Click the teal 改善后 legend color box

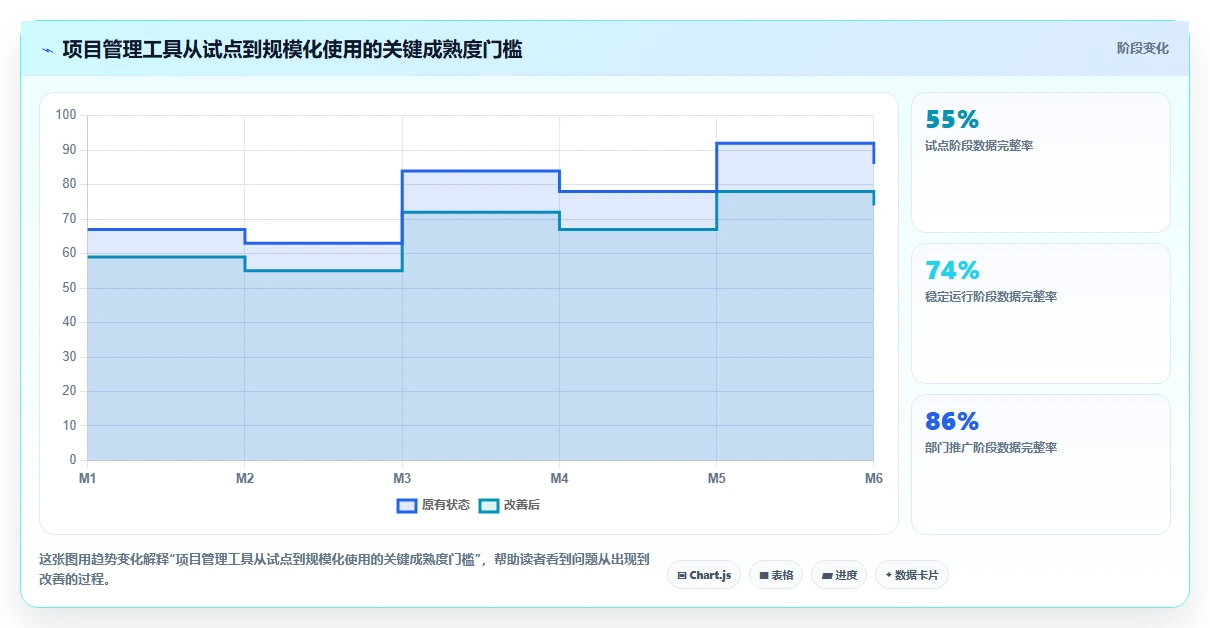pyautogui.click(x=489, y=505)
